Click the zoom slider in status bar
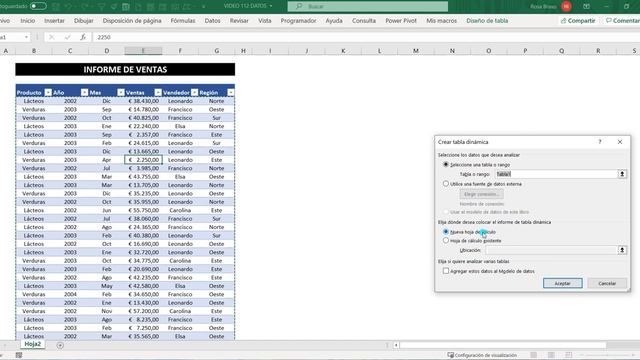640x360 pixels. [608, 355]
